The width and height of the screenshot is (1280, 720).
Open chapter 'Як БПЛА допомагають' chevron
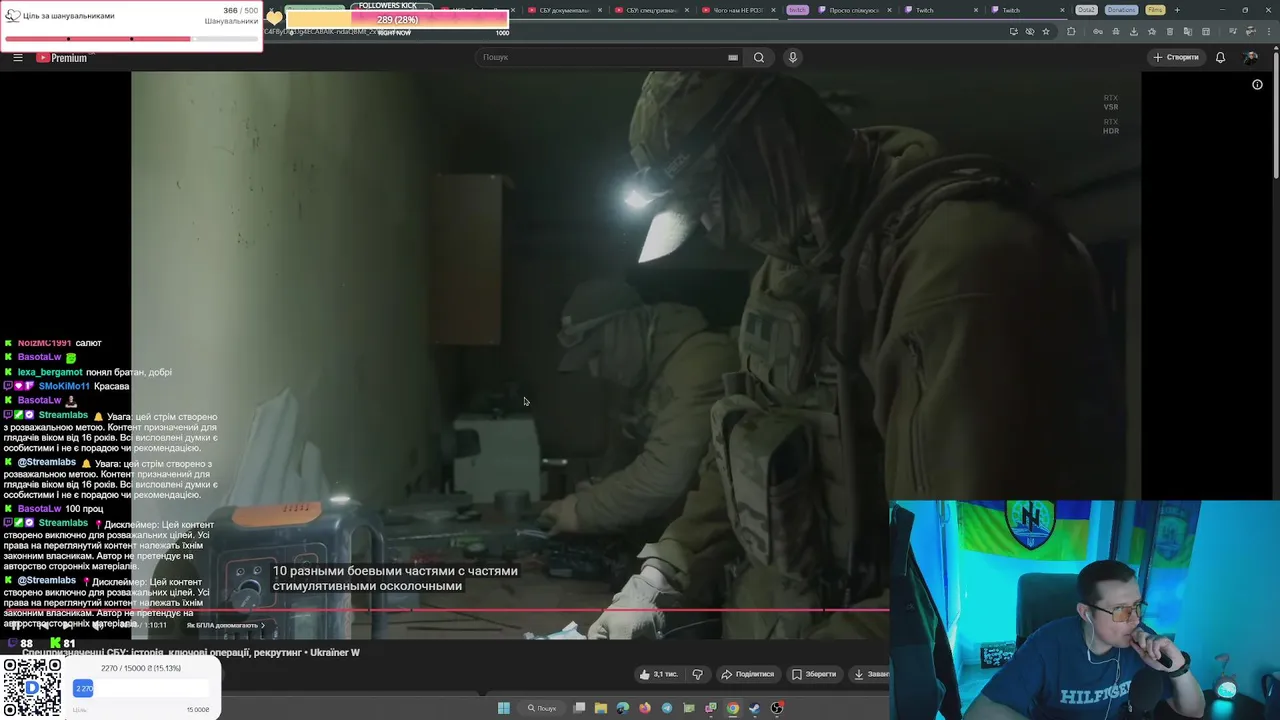(x=262, y=625)
